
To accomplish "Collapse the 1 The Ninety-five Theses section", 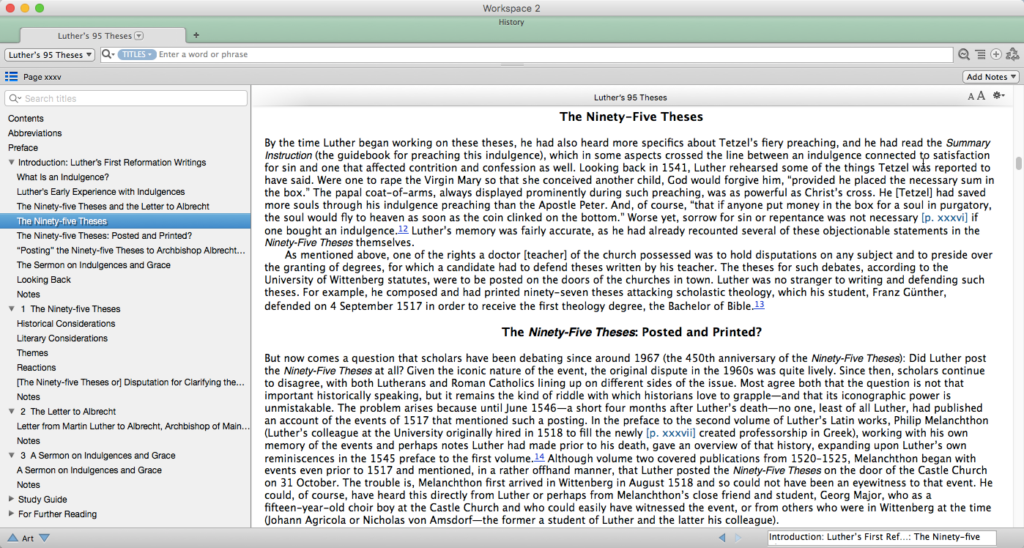I will click(11, 308).
